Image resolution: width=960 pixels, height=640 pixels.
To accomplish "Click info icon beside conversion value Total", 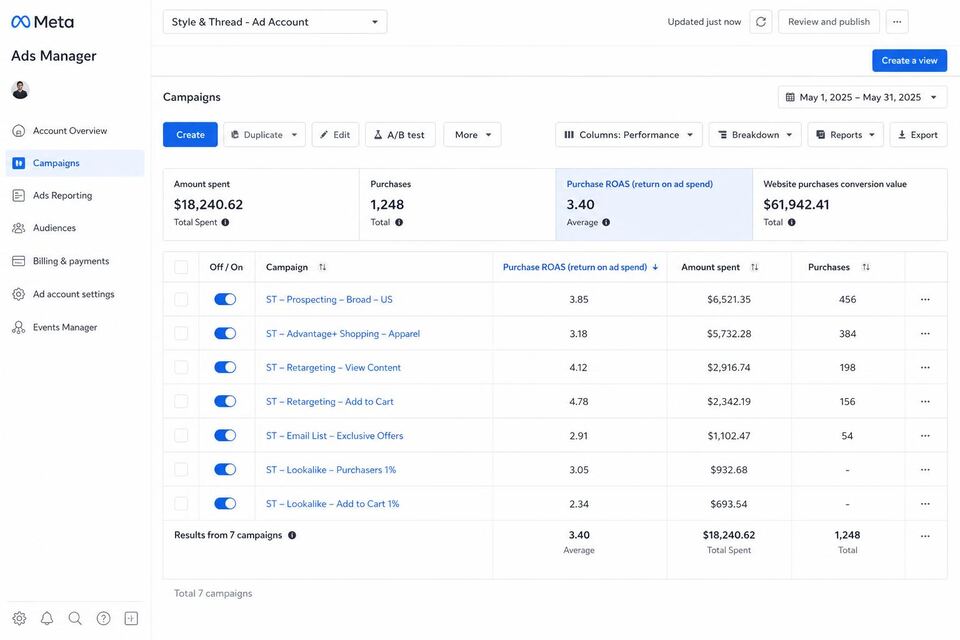I will 792,222.
